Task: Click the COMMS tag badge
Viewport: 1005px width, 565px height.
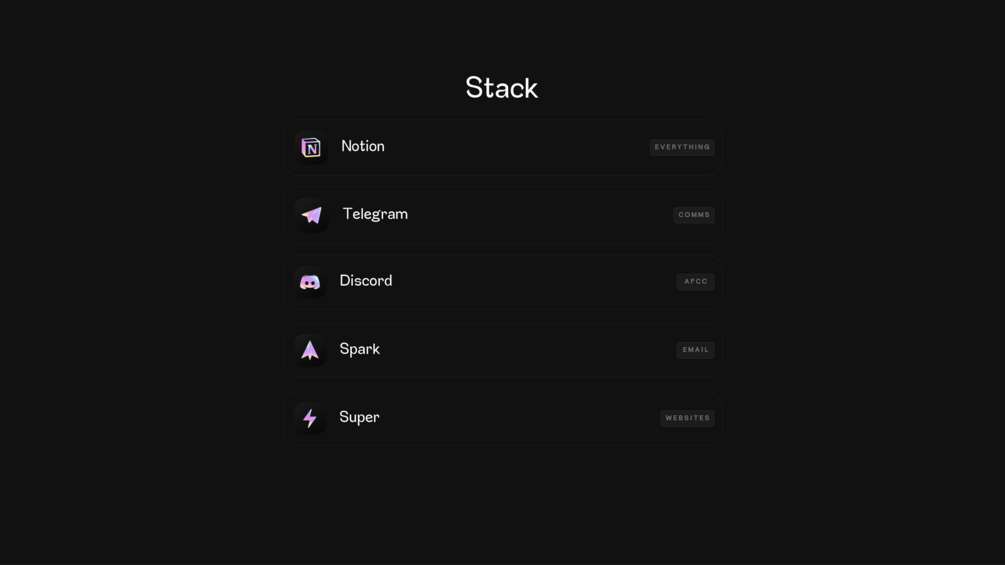Action: (x=694, y=215)
